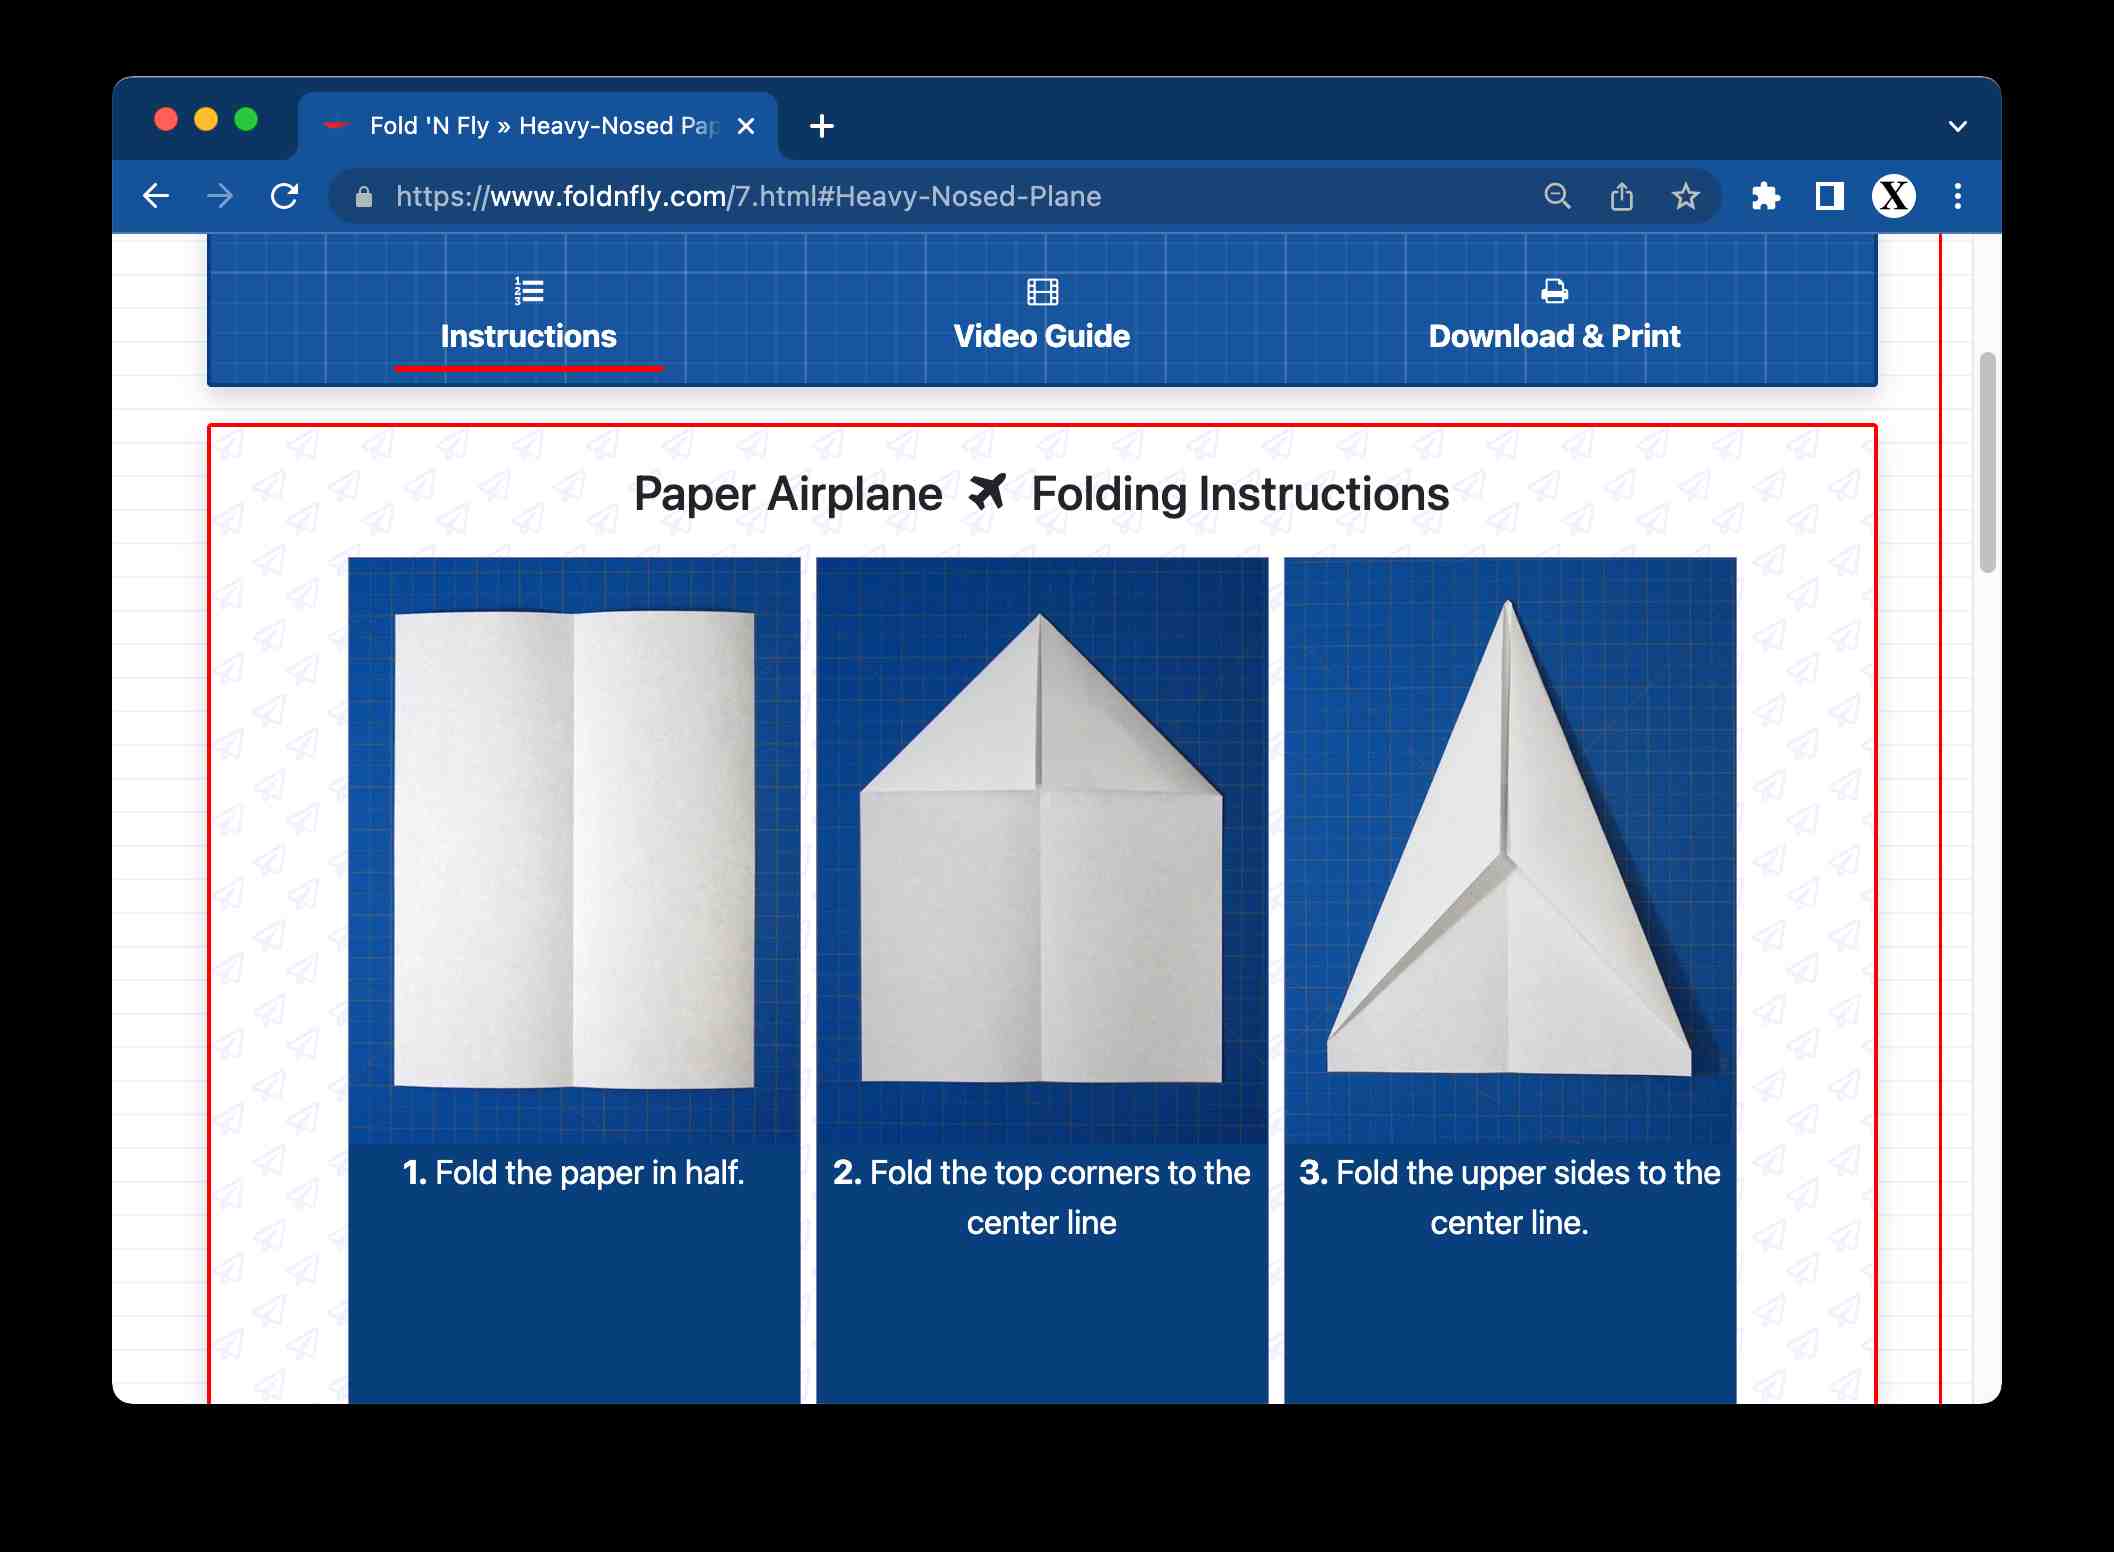
Task: Click the X extension icon in toolbar
Action: (x=1896, y=197)
